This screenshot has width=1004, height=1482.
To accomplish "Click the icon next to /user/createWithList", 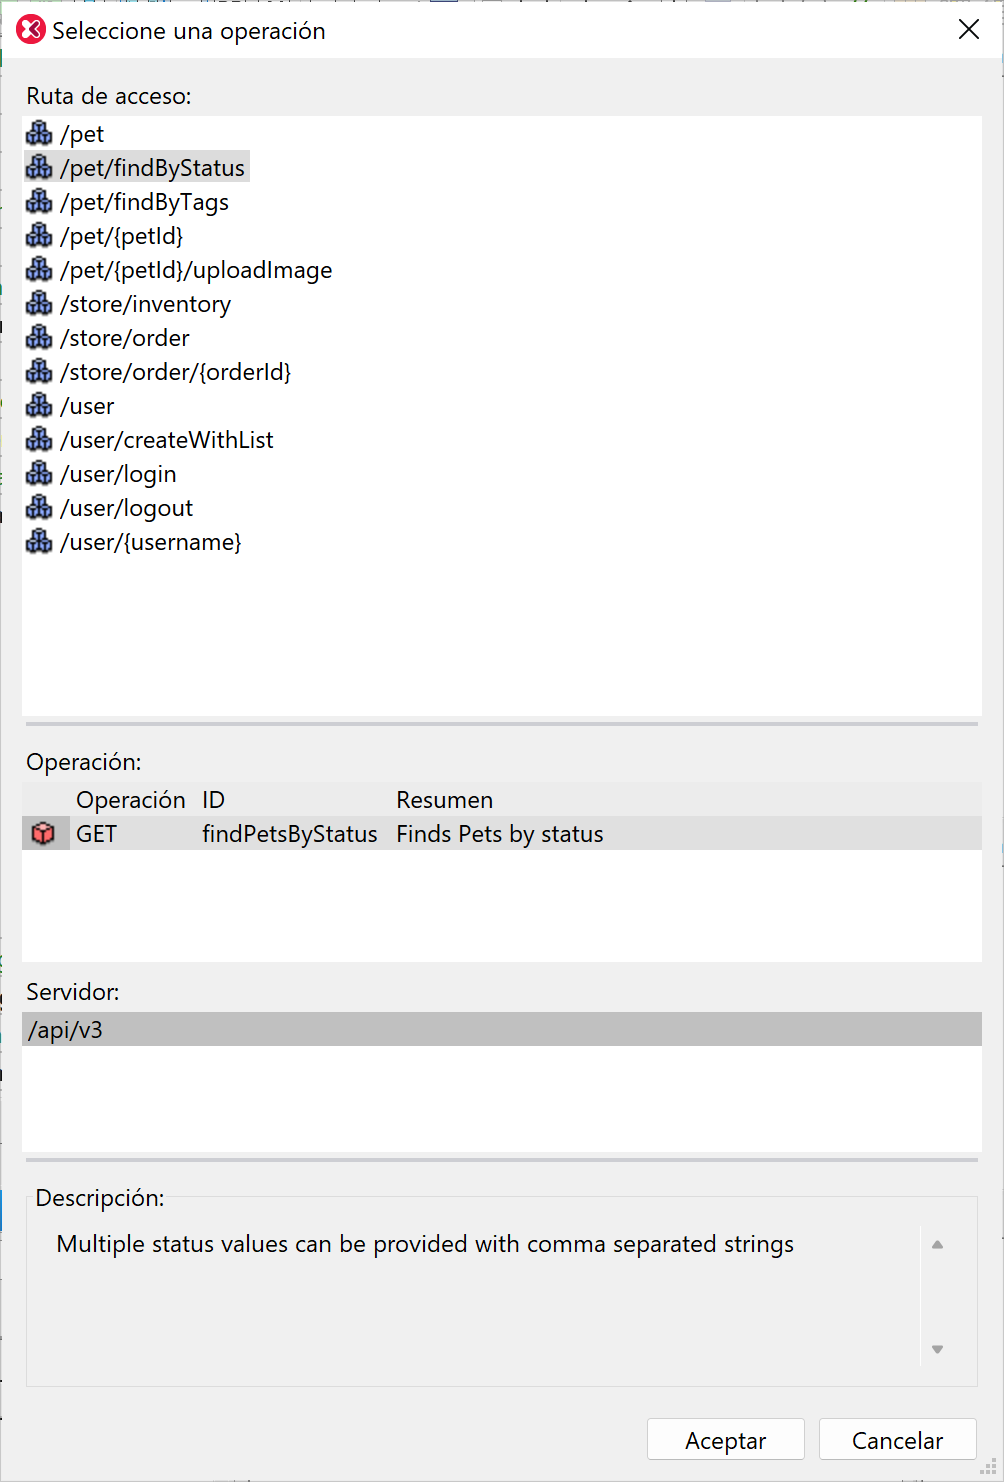I will 39,439.
